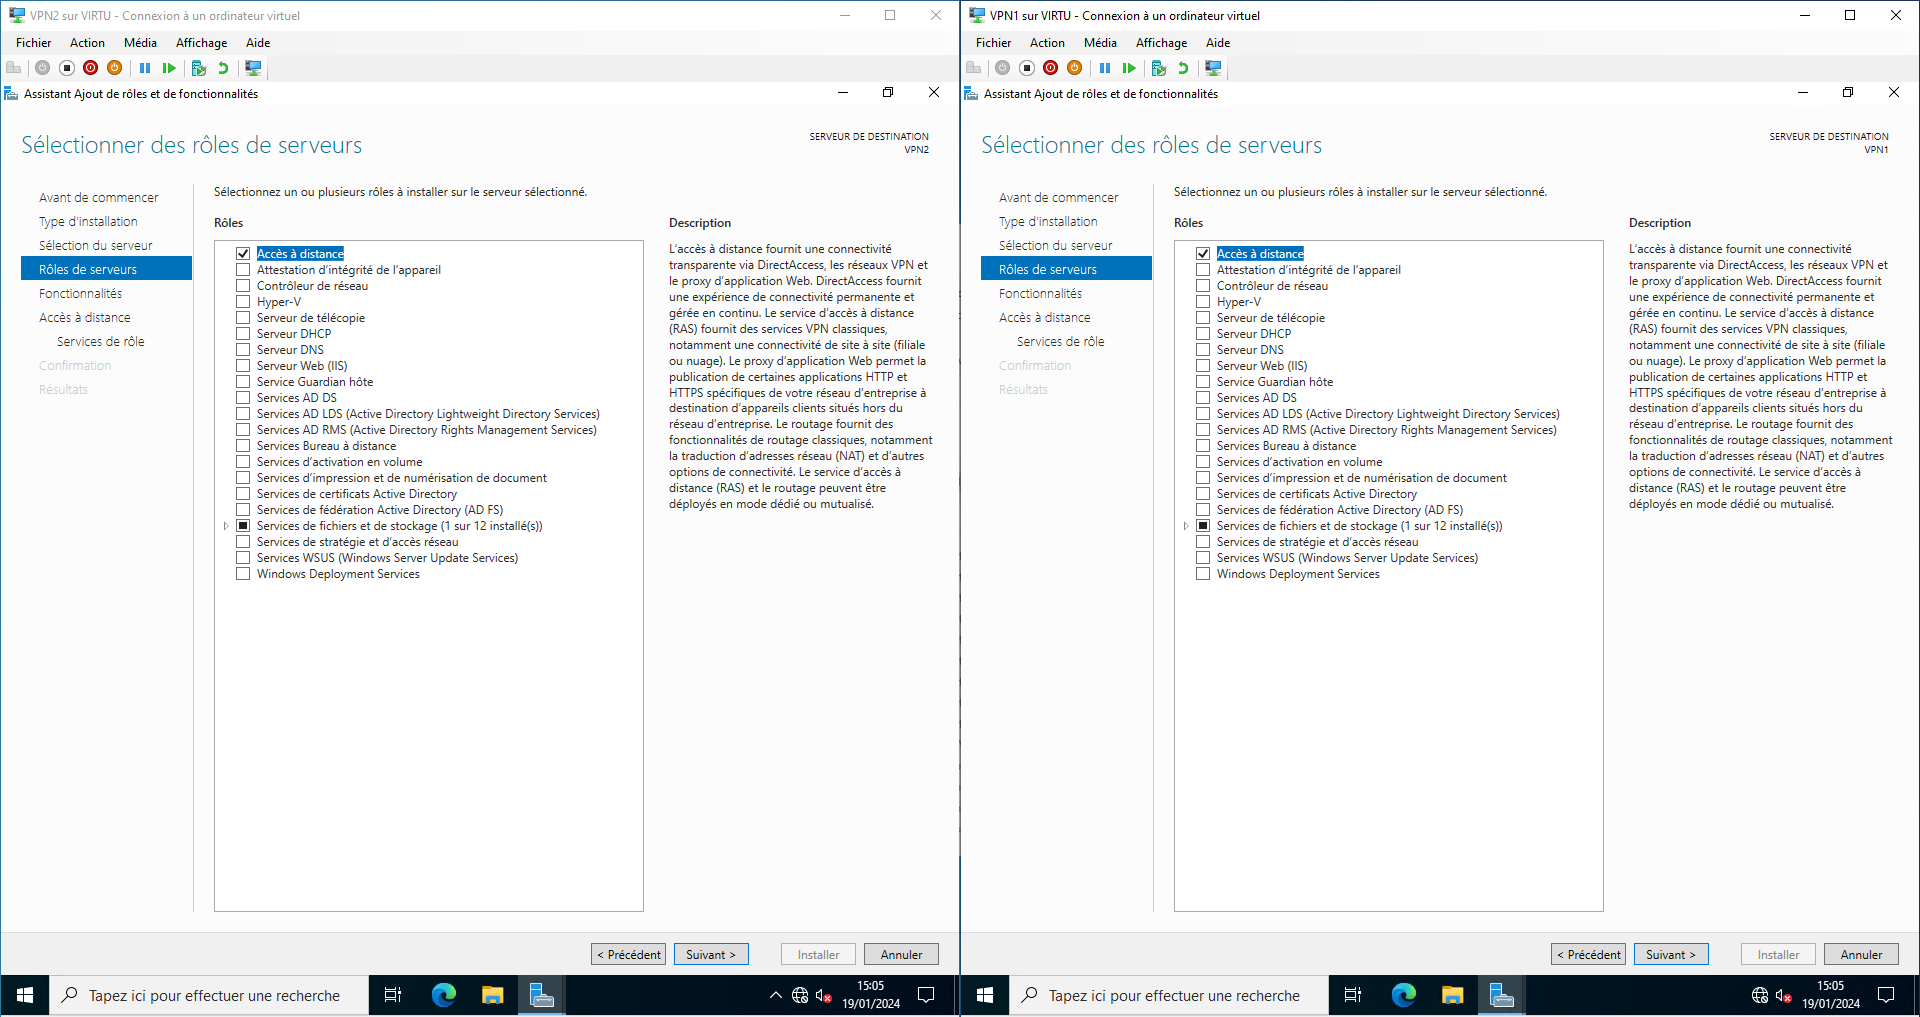Click Annuler in the VPN1 wizard
Screen dimensions: 1920x1017
[1861, 954]
